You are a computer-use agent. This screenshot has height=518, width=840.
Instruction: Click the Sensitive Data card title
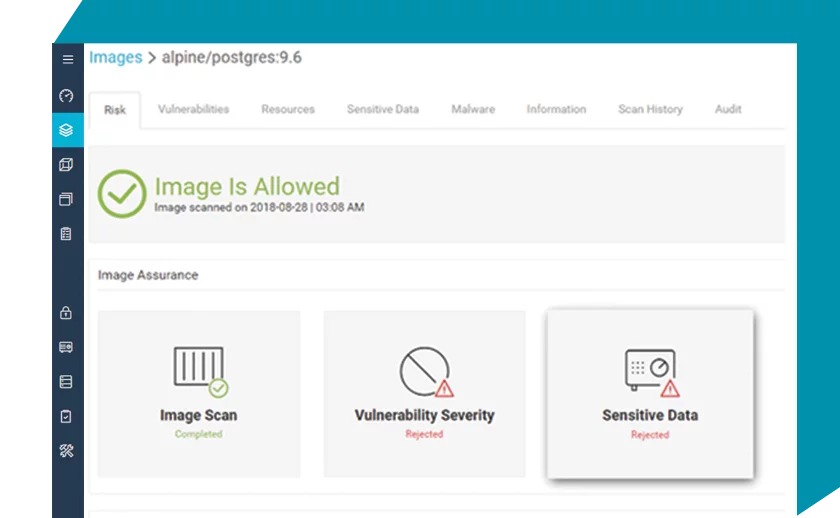pyautogui.click(x=650, y=415)
